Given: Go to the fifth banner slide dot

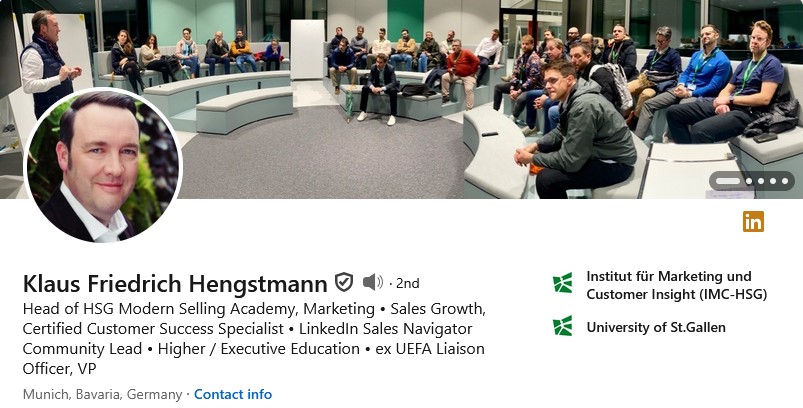Looking at the screenshot, I should 784,181.
